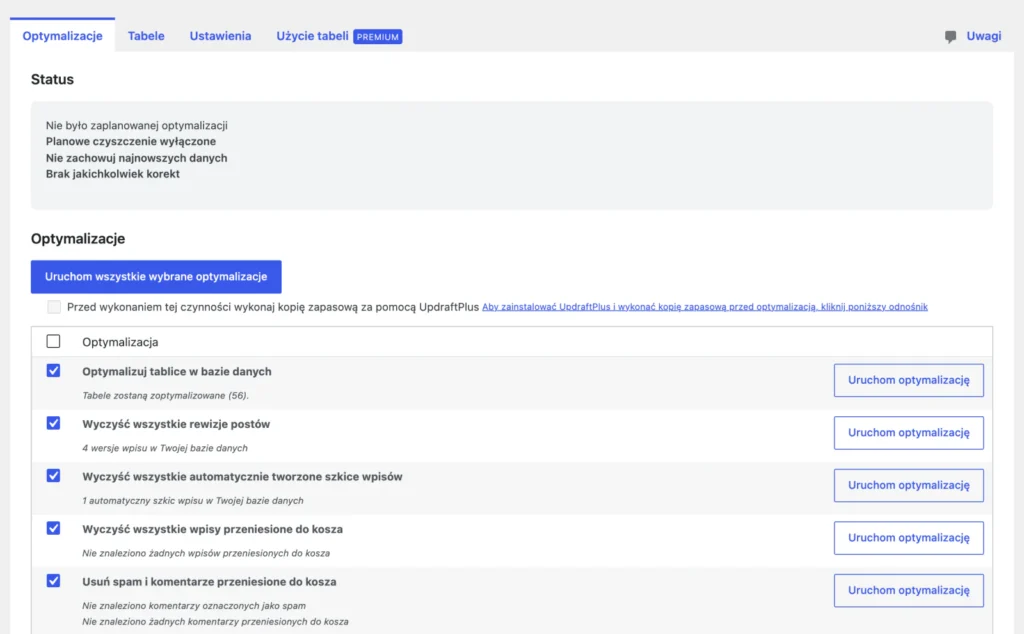This screenshot has width=1024, height=634.
Task: Click the Status heading
Action: (x=52, y=79)
